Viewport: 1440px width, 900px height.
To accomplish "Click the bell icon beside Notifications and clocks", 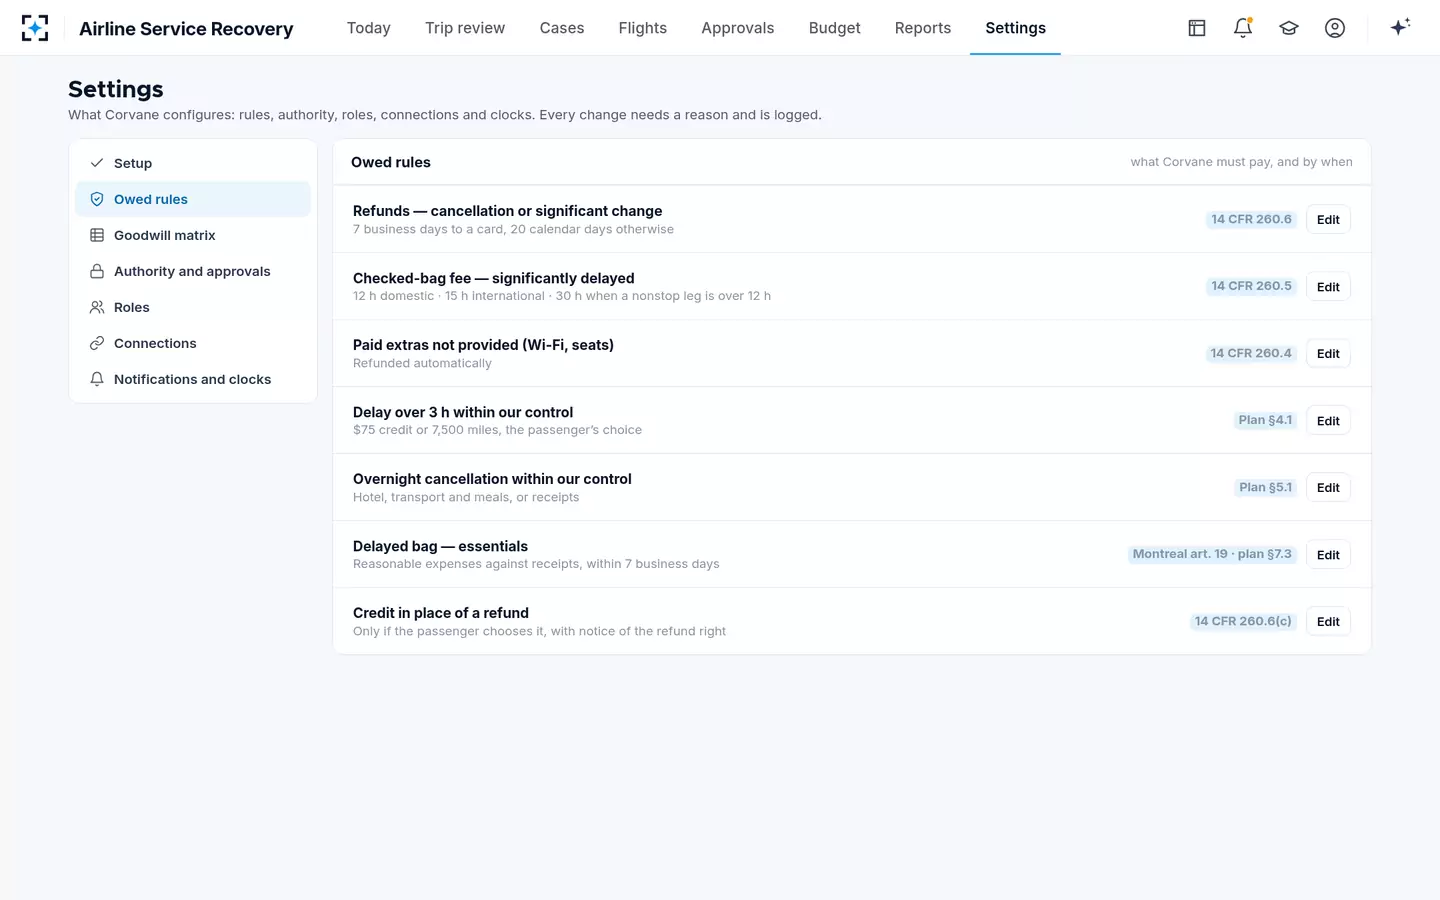I will point(97,379).
